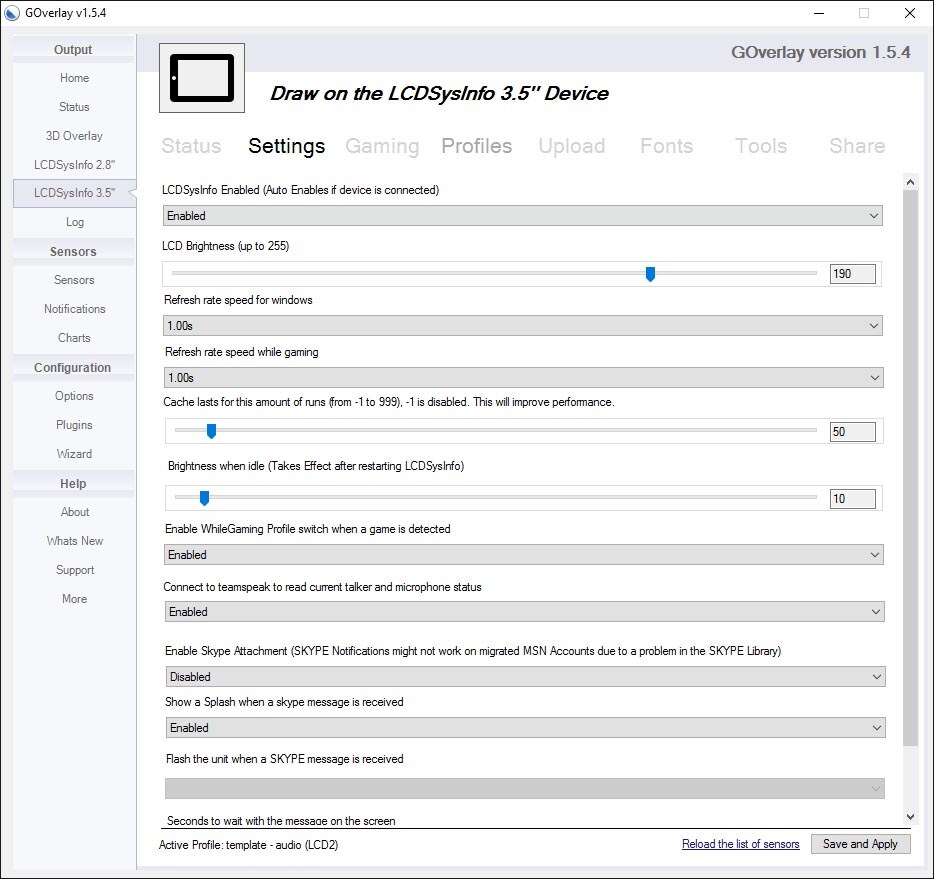Click the LCD device icon in header
The width and height of the screenshot is (934, 879).
coord(202,78)
